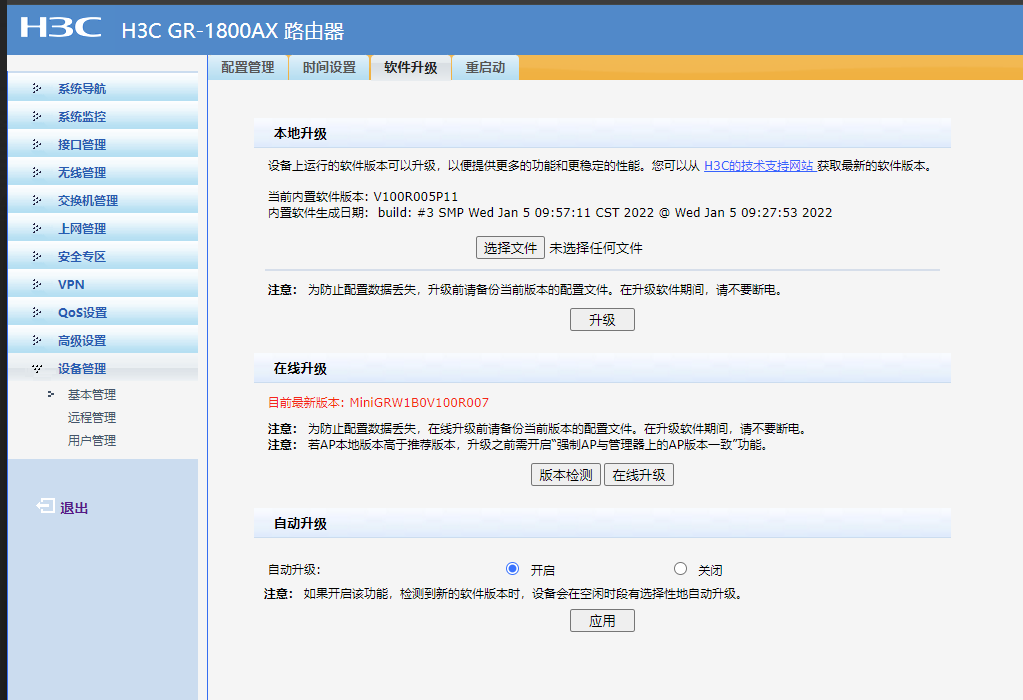
Task: Select 关闭 auto-upgrade radio button
Action: click(x=680, y=569)
